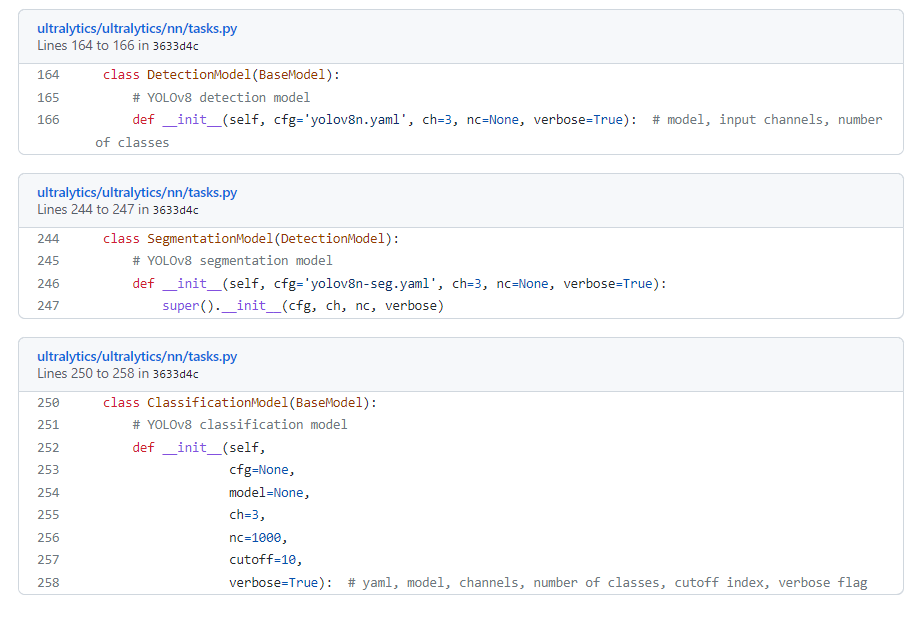The width and height of the screenshot is (916, 619).
Task: Click the nc=1000, parameter line
Action: coord(258,538)
